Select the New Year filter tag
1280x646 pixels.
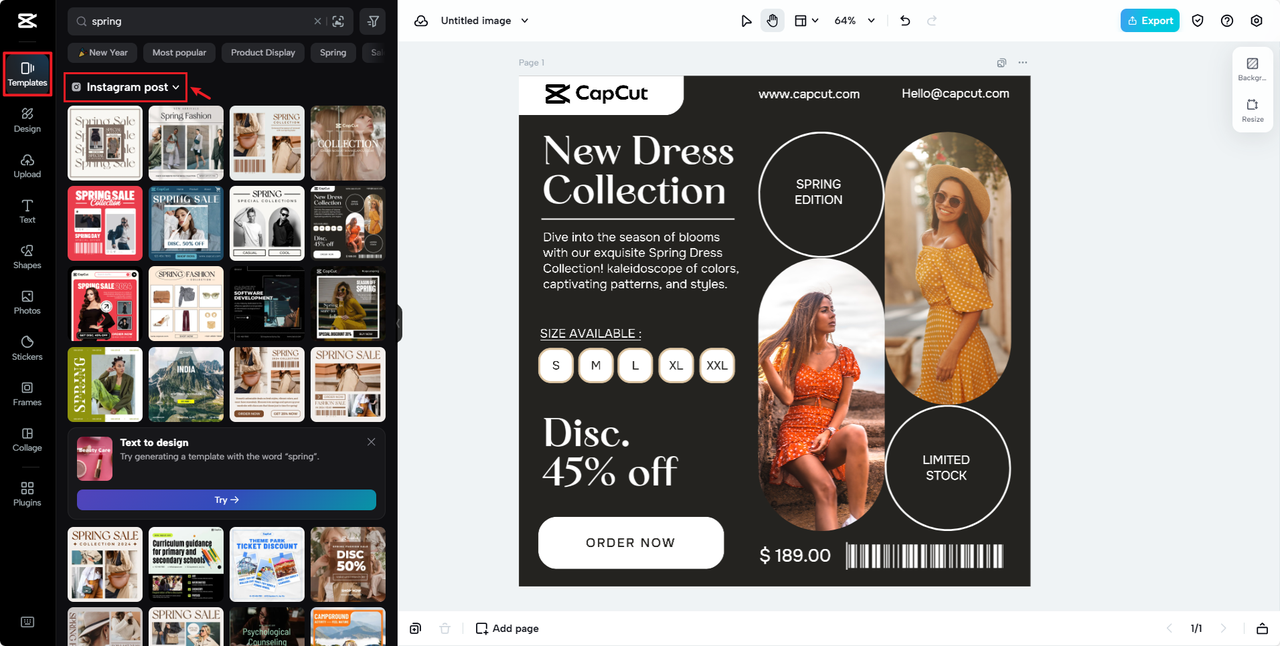[102, 53]
